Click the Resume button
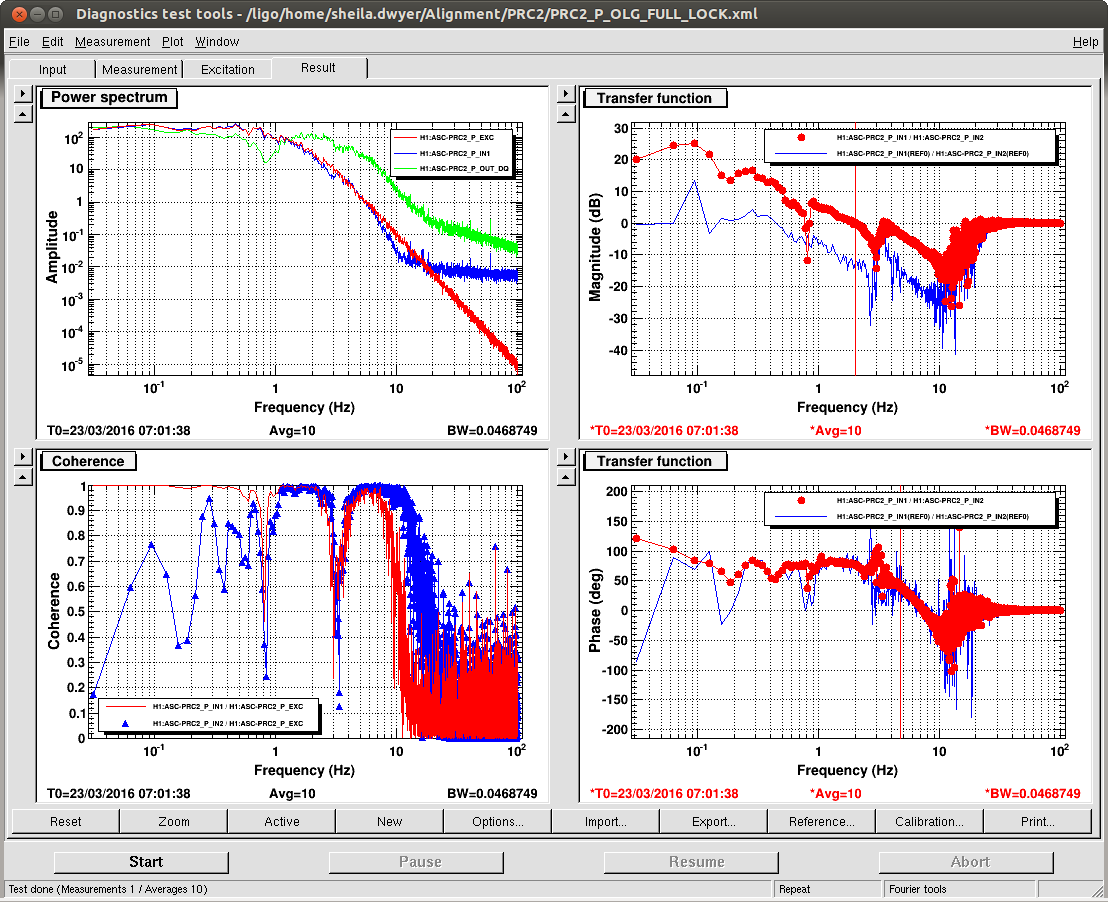Image resolution: width=1108 pixels, height=902 pixels. [x=691, y=862]
